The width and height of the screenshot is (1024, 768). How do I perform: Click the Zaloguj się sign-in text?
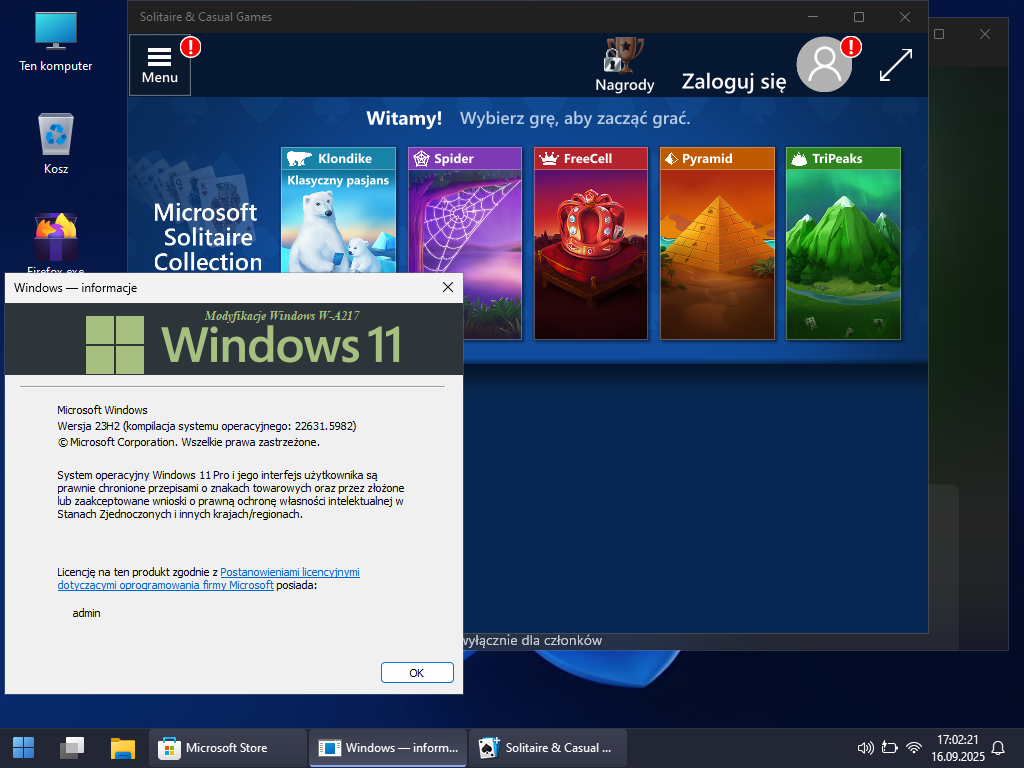[x=734, y=82]
